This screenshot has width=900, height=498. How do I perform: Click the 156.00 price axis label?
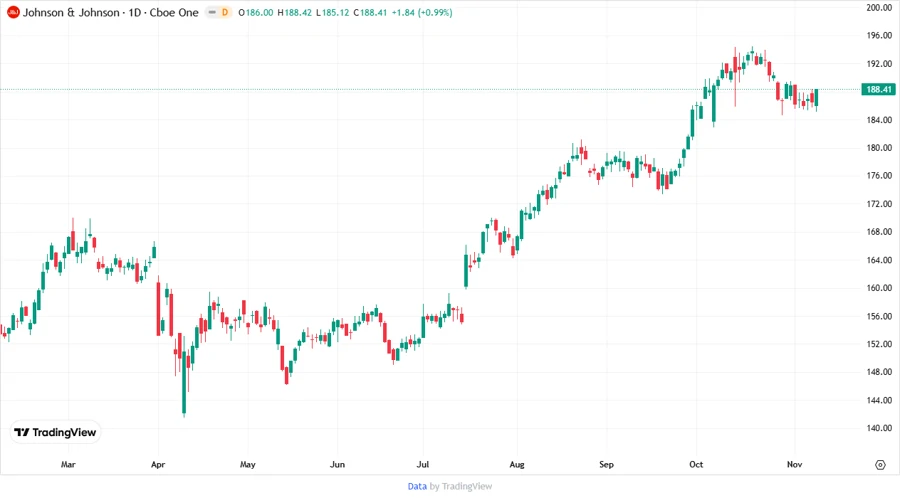click(x=879, y=316)
